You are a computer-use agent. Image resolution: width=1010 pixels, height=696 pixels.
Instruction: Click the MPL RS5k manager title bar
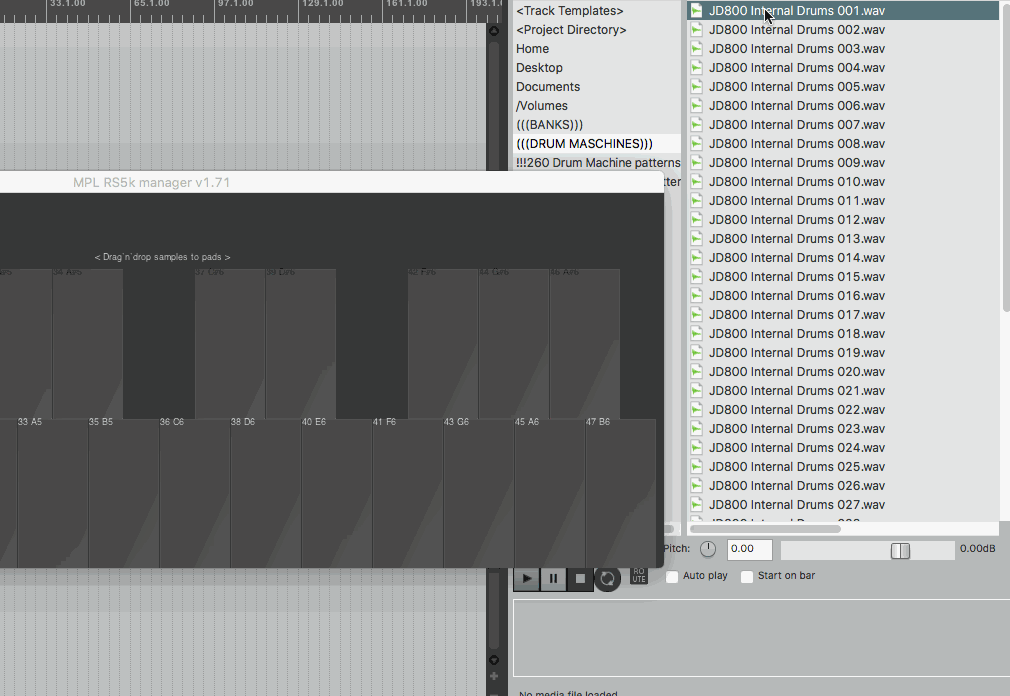pyautogui.click(x=332, y=182)
